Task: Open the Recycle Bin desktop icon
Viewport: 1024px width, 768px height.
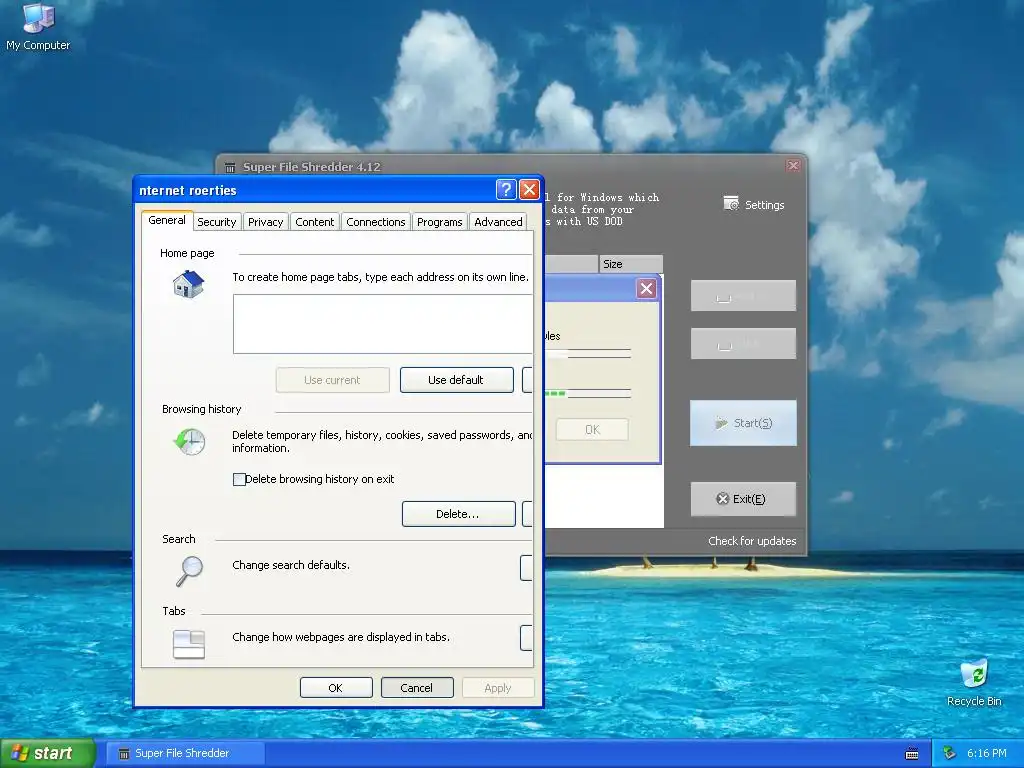Action: (974, 682)
